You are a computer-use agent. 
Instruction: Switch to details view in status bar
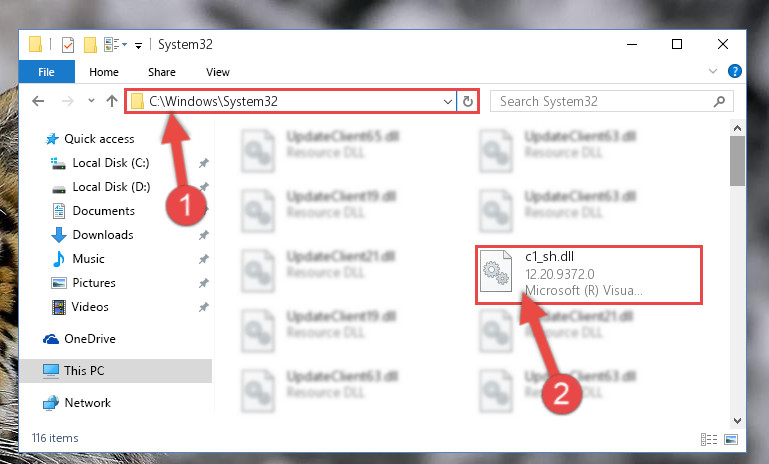point(709,439)
